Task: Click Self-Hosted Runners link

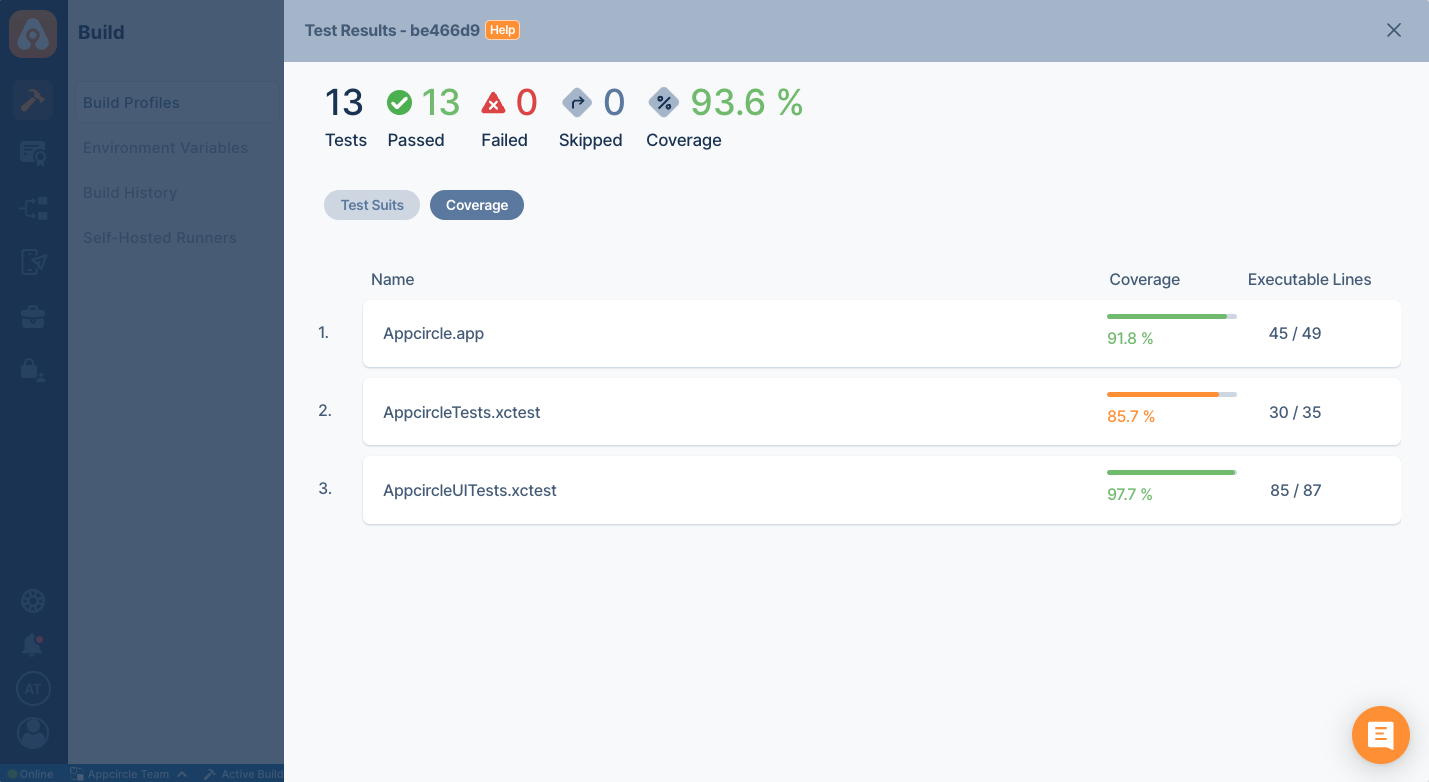Action: pos(160,237)
